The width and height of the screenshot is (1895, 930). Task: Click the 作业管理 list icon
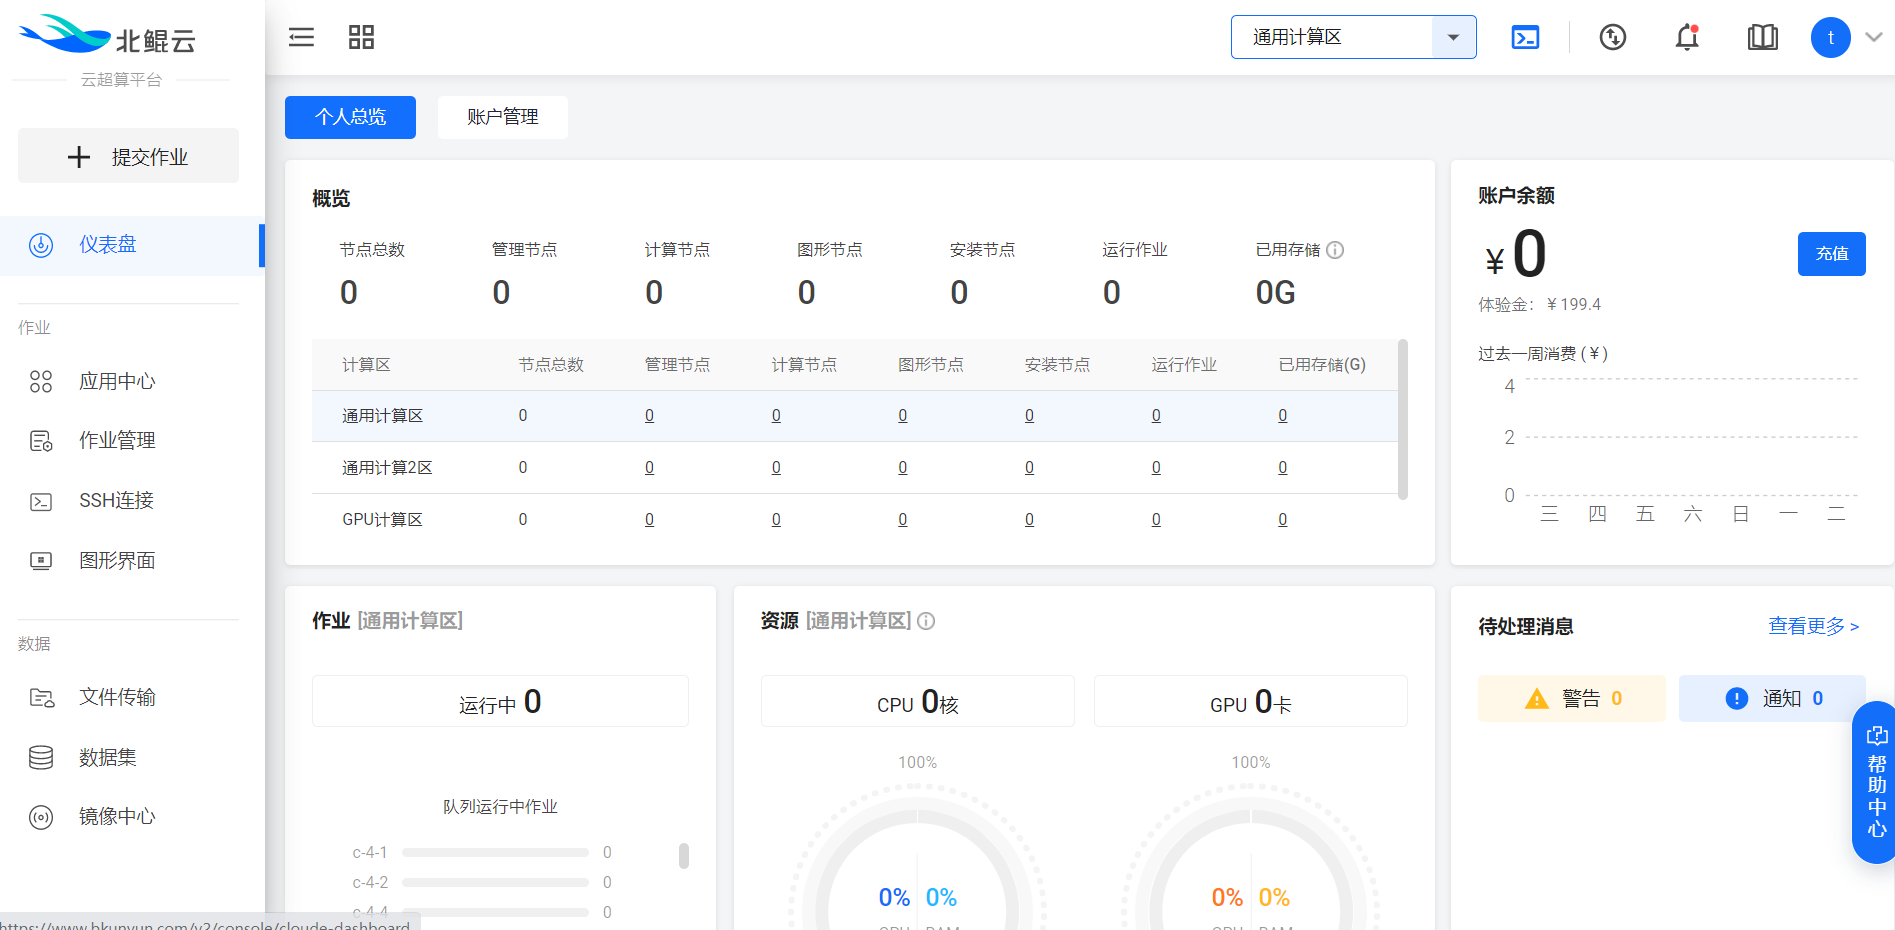(41, 441)
